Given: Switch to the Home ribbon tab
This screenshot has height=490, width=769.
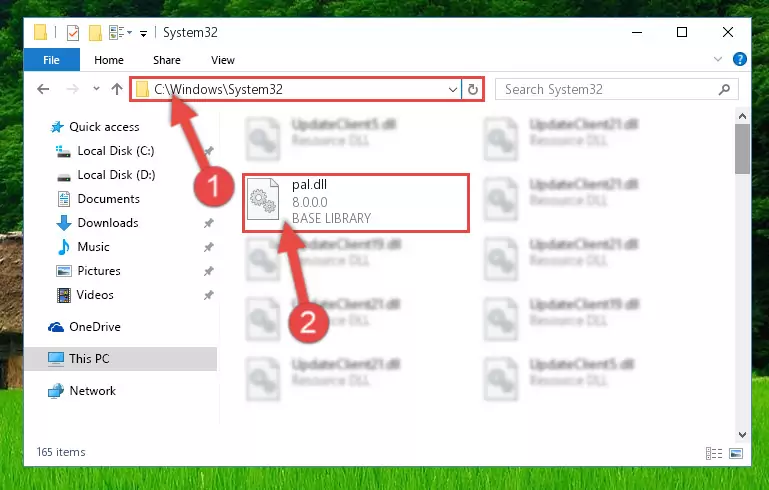Looking at the screenshot, I should pyautogui.click(x=109, y=60).
